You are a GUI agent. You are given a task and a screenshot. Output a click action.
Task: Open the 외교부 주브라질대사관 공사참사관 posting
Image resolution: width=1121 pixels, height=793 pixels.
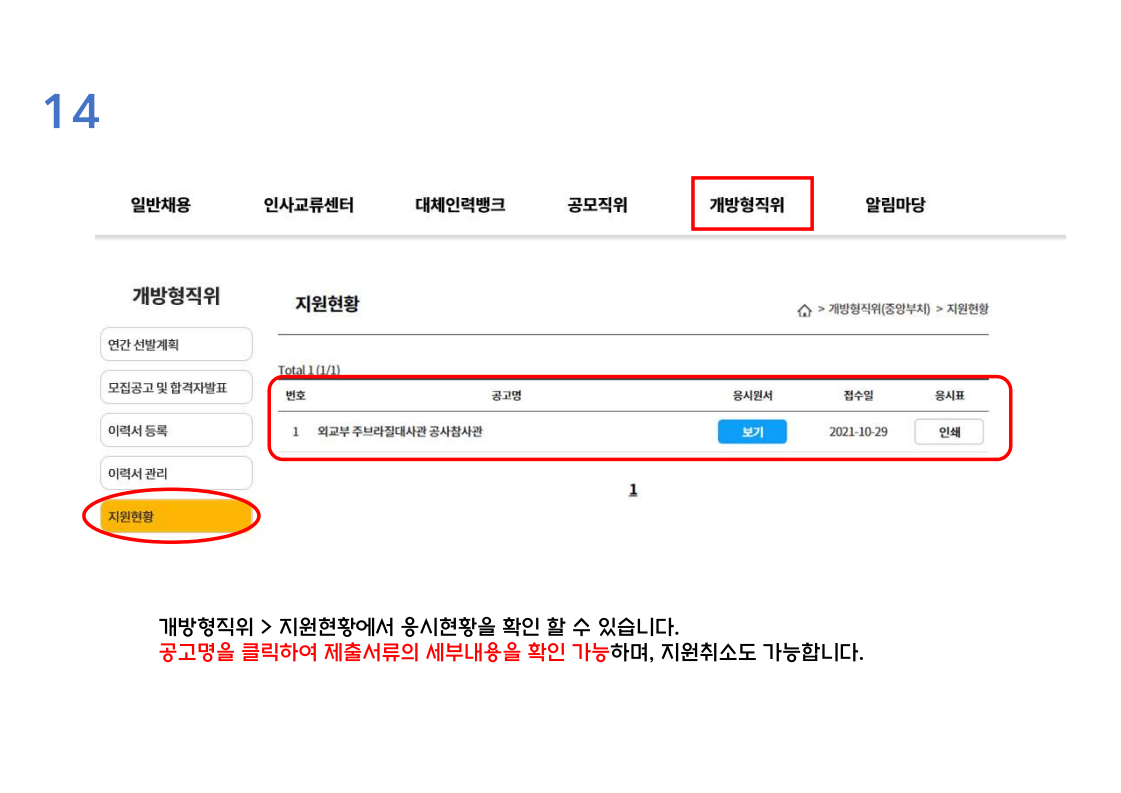400,432
